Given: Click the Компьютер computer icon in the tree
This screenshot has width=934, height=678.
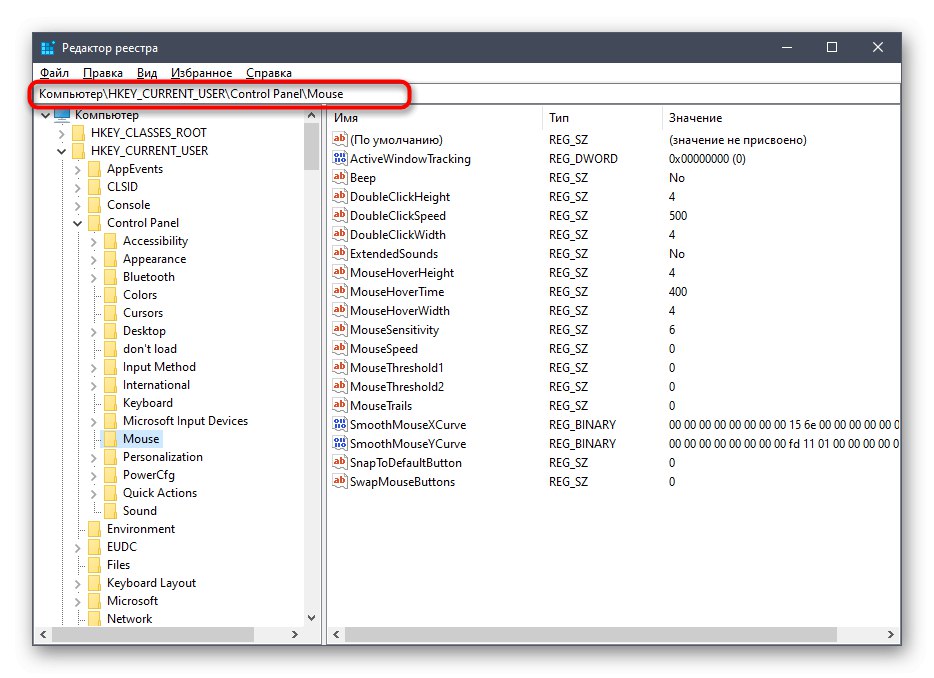Looking at the screenshot, I should tap(62, 114).
